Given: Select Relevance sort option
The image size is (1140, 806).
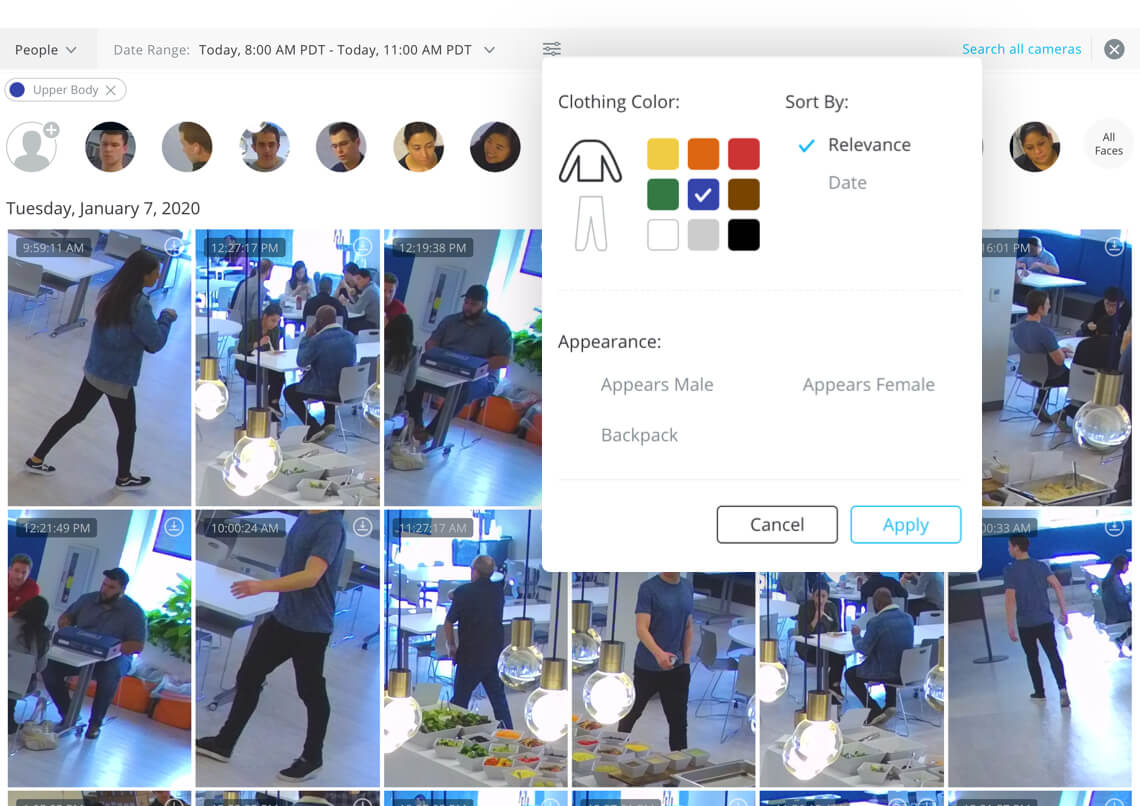Looking at the screenshot, I should pyautogui.click(x=868, y=145).
